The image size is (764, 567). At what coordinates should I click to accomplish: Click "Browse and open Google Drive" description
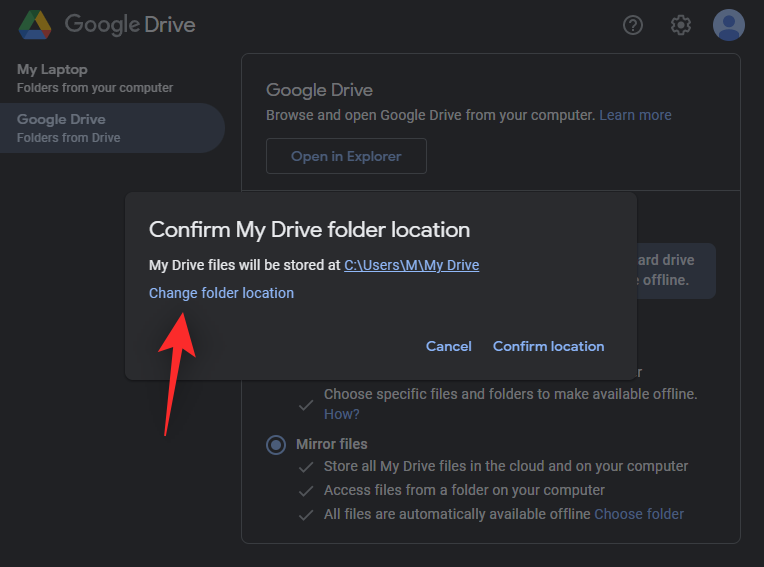430,115
